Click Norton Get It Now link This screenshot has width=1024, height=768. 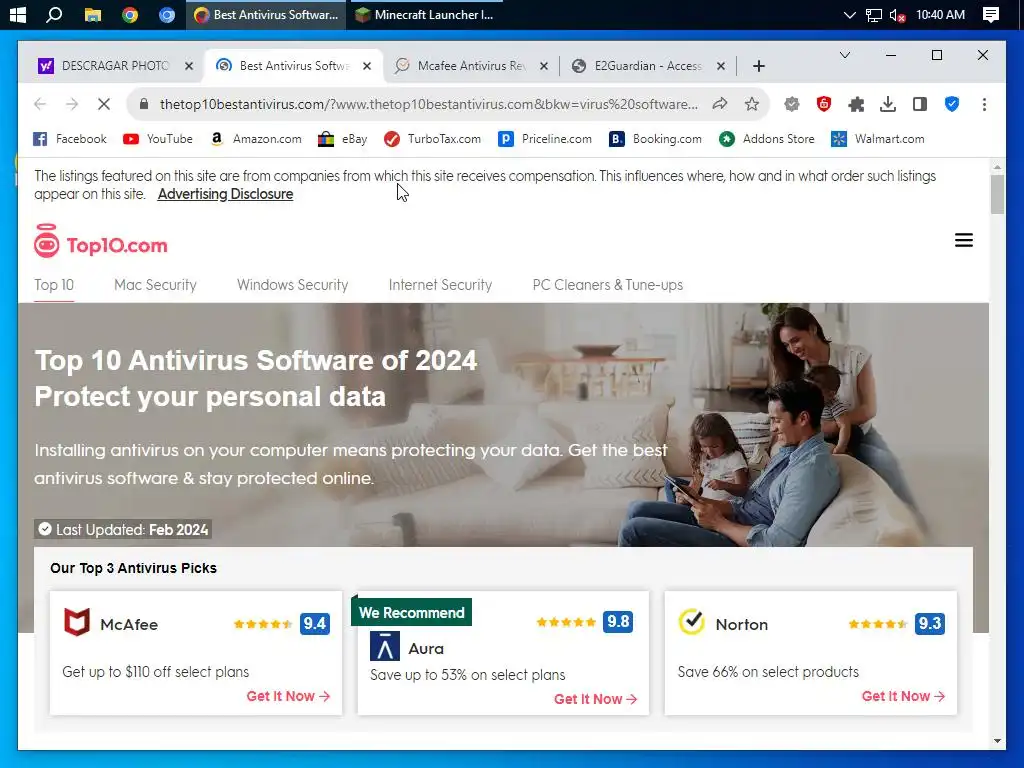[x=903, y=696]
